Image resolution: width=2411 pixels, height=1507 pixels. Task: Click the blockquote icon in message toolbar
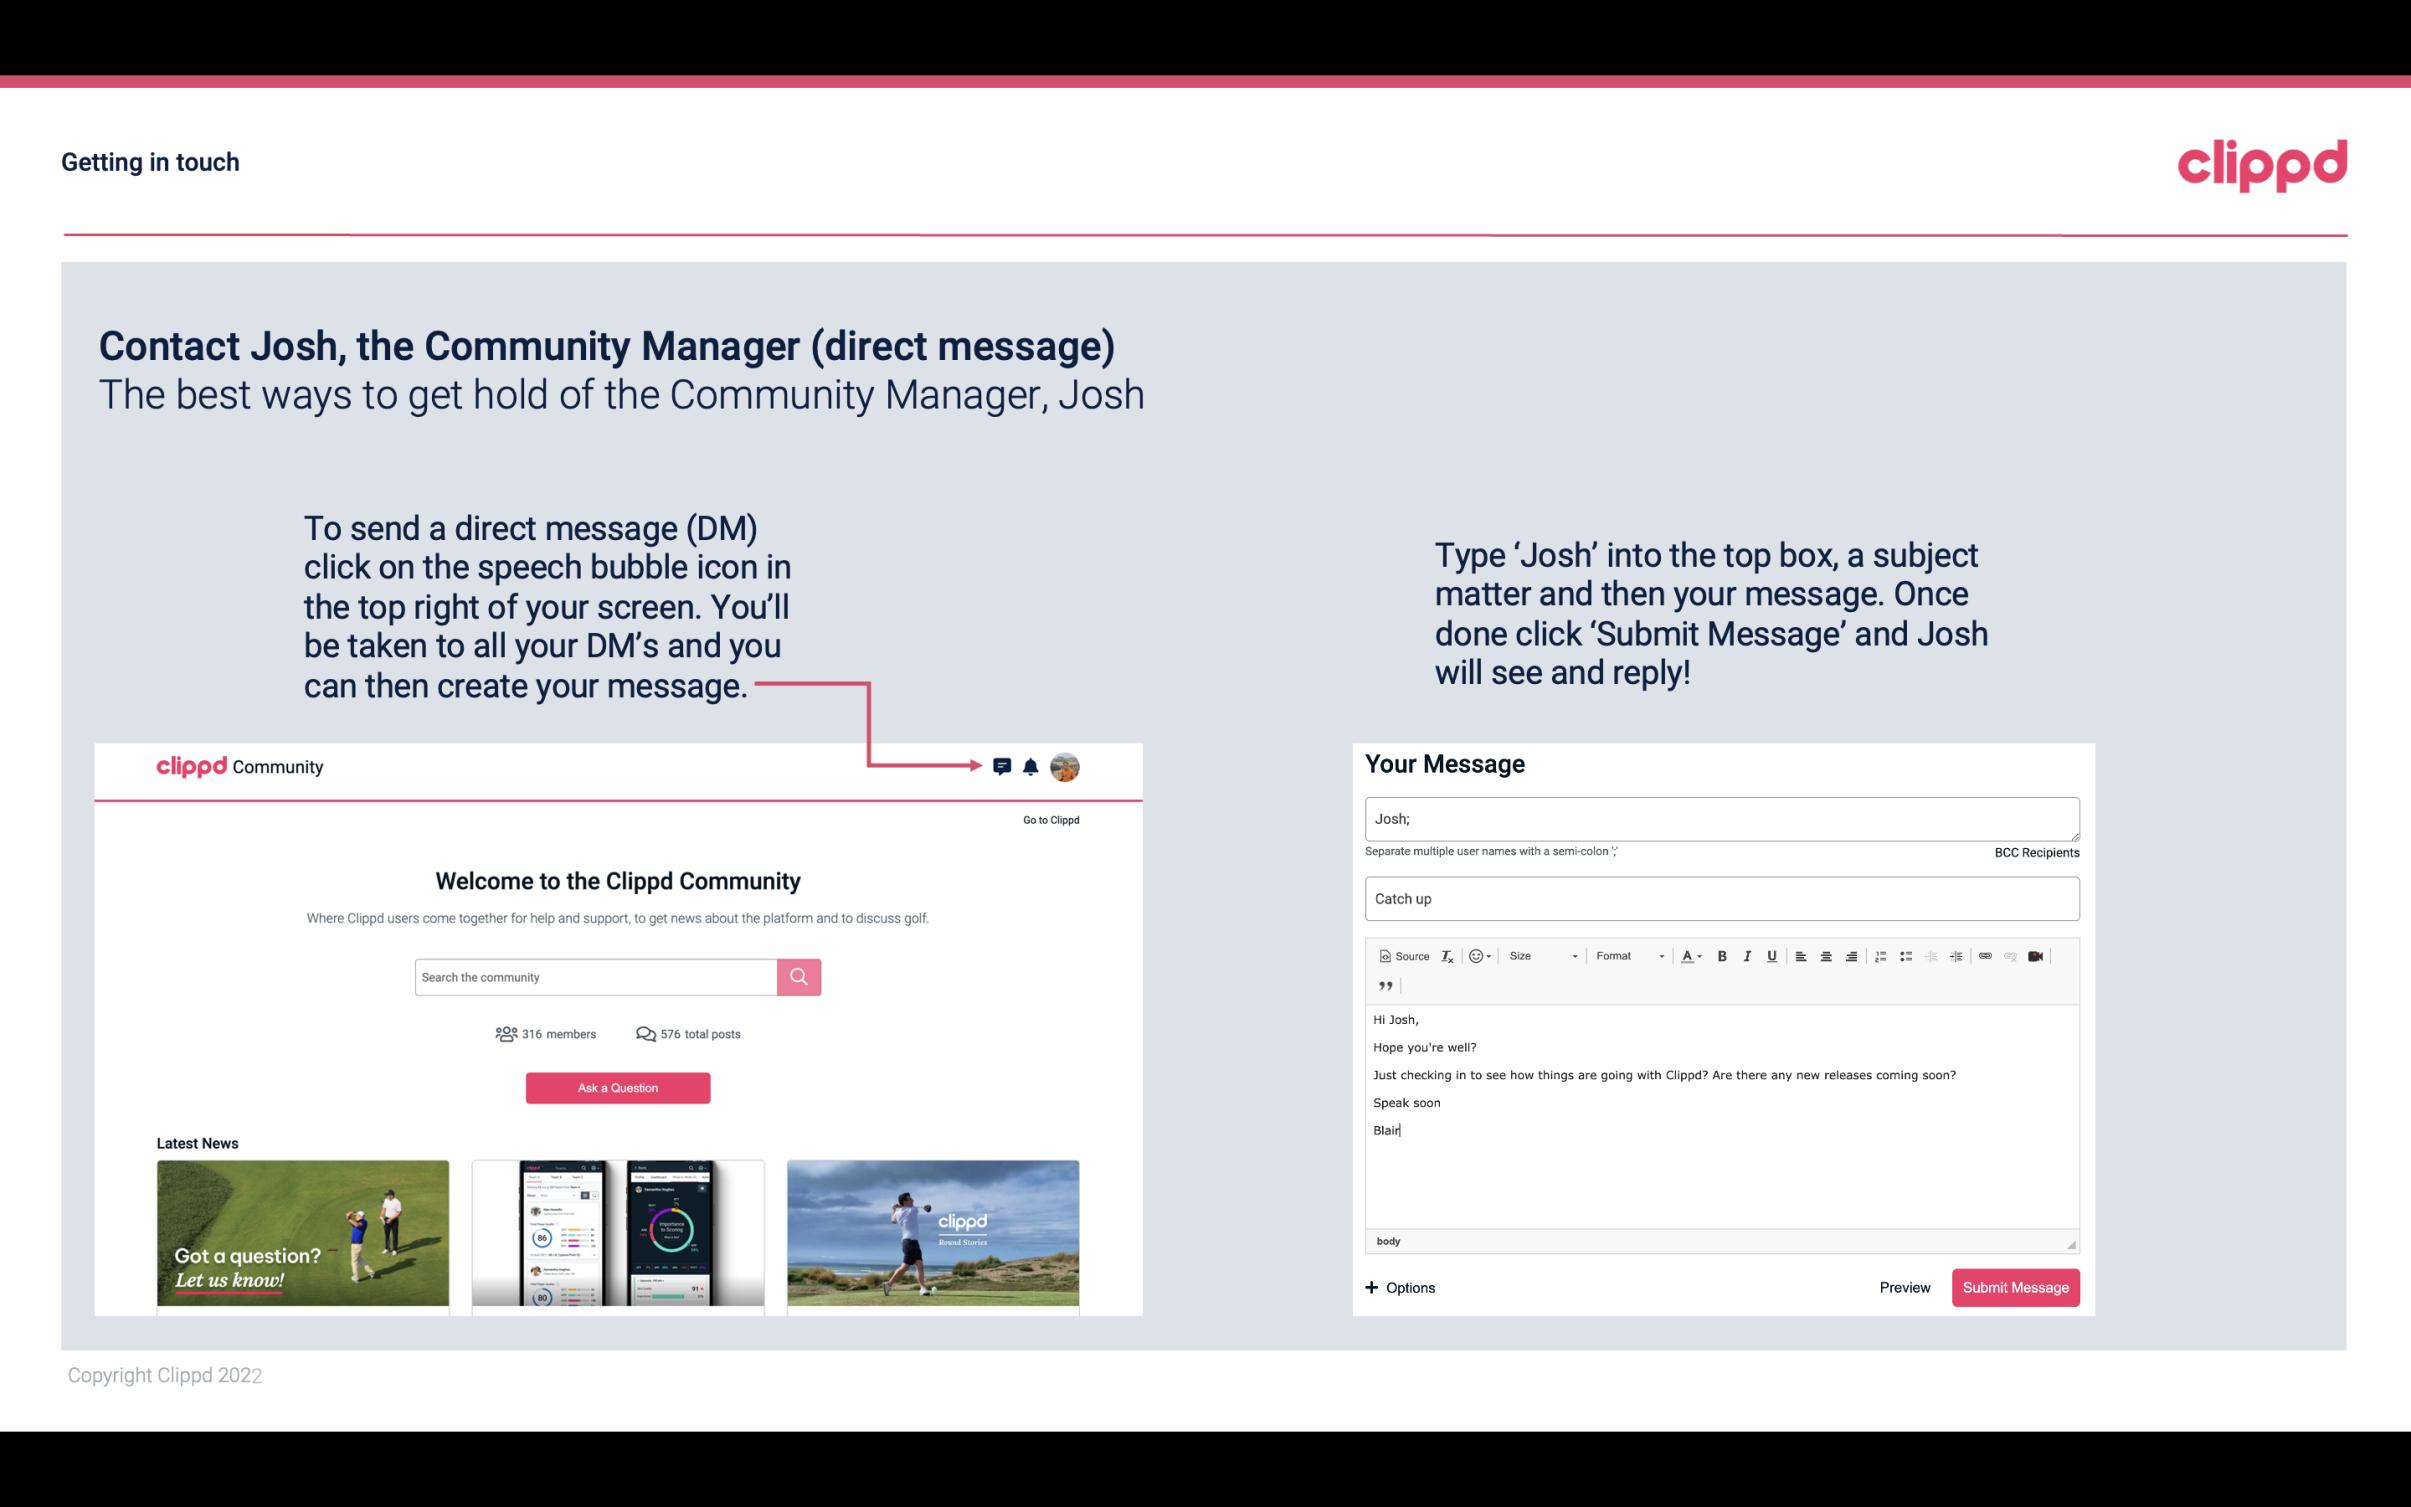point(1382,986)
